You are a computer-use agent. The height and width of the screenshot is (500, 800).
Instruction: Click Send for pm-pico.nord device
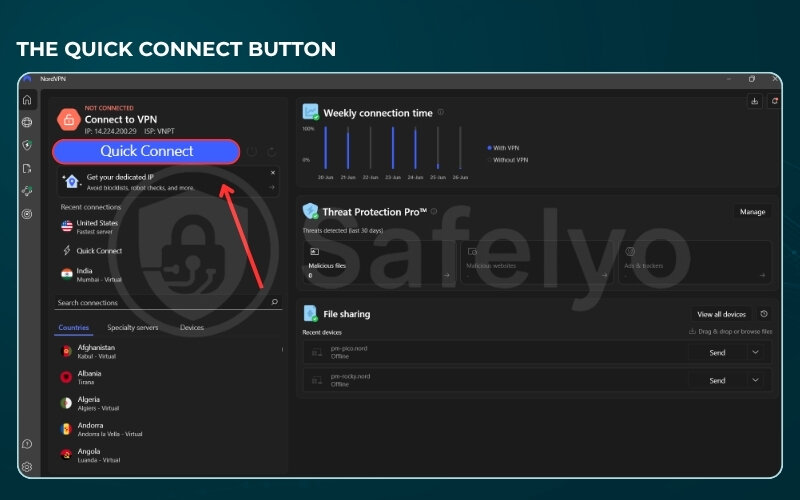[x=717, y=353]
